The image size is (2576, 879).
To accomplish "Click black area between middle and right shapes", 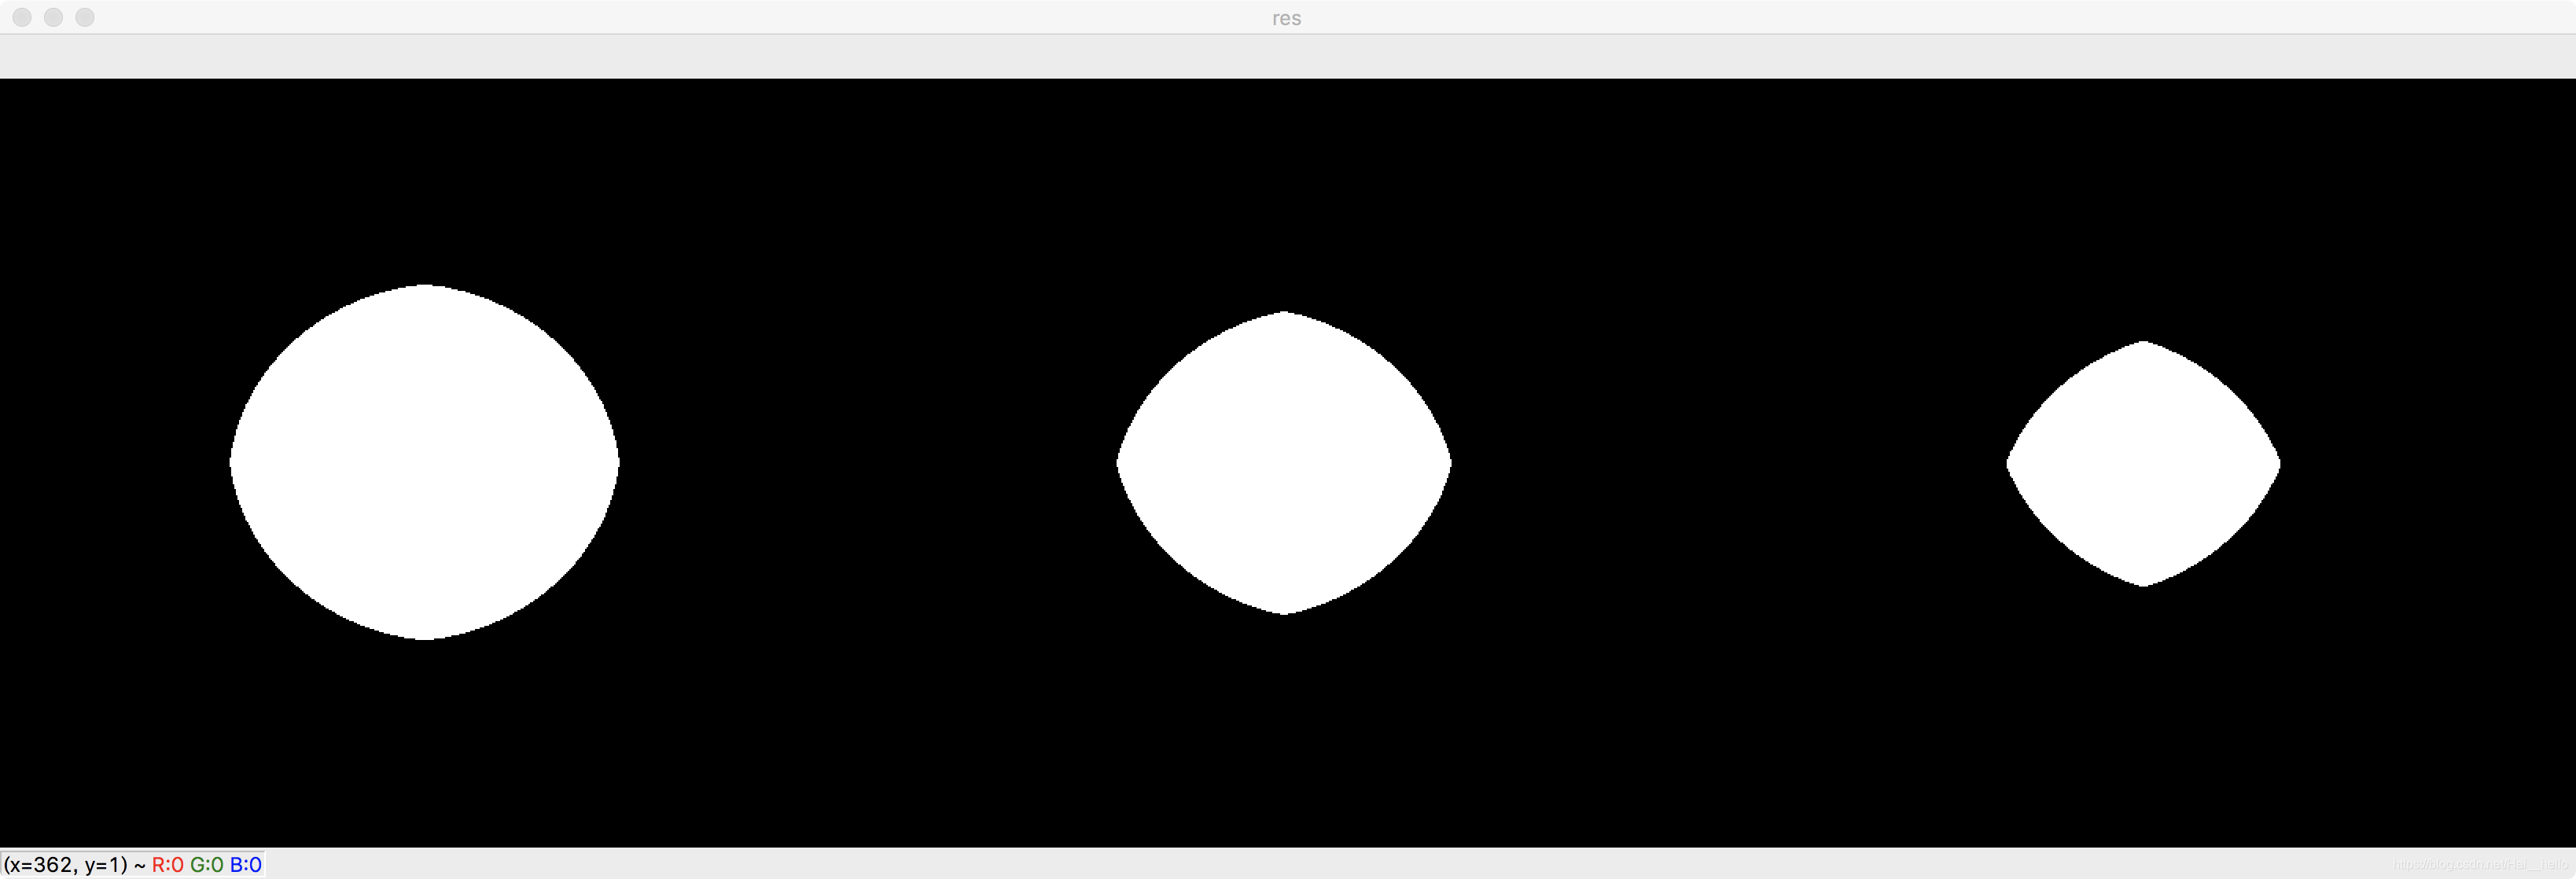I will tap(1730, 463).
